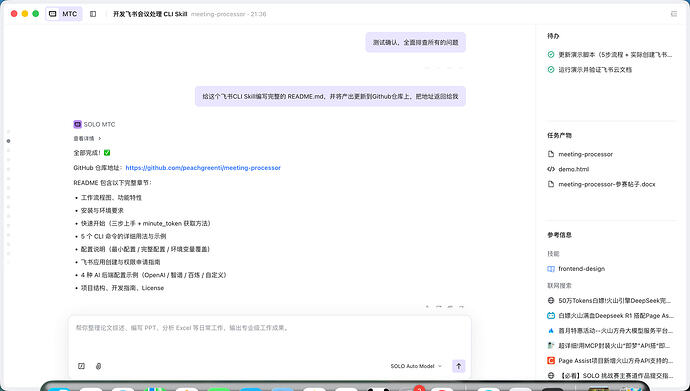Image resolution: width=690 pixels, height=391 pixels.
Task: Attach a file with the paperclip icon
Action: 99,366
